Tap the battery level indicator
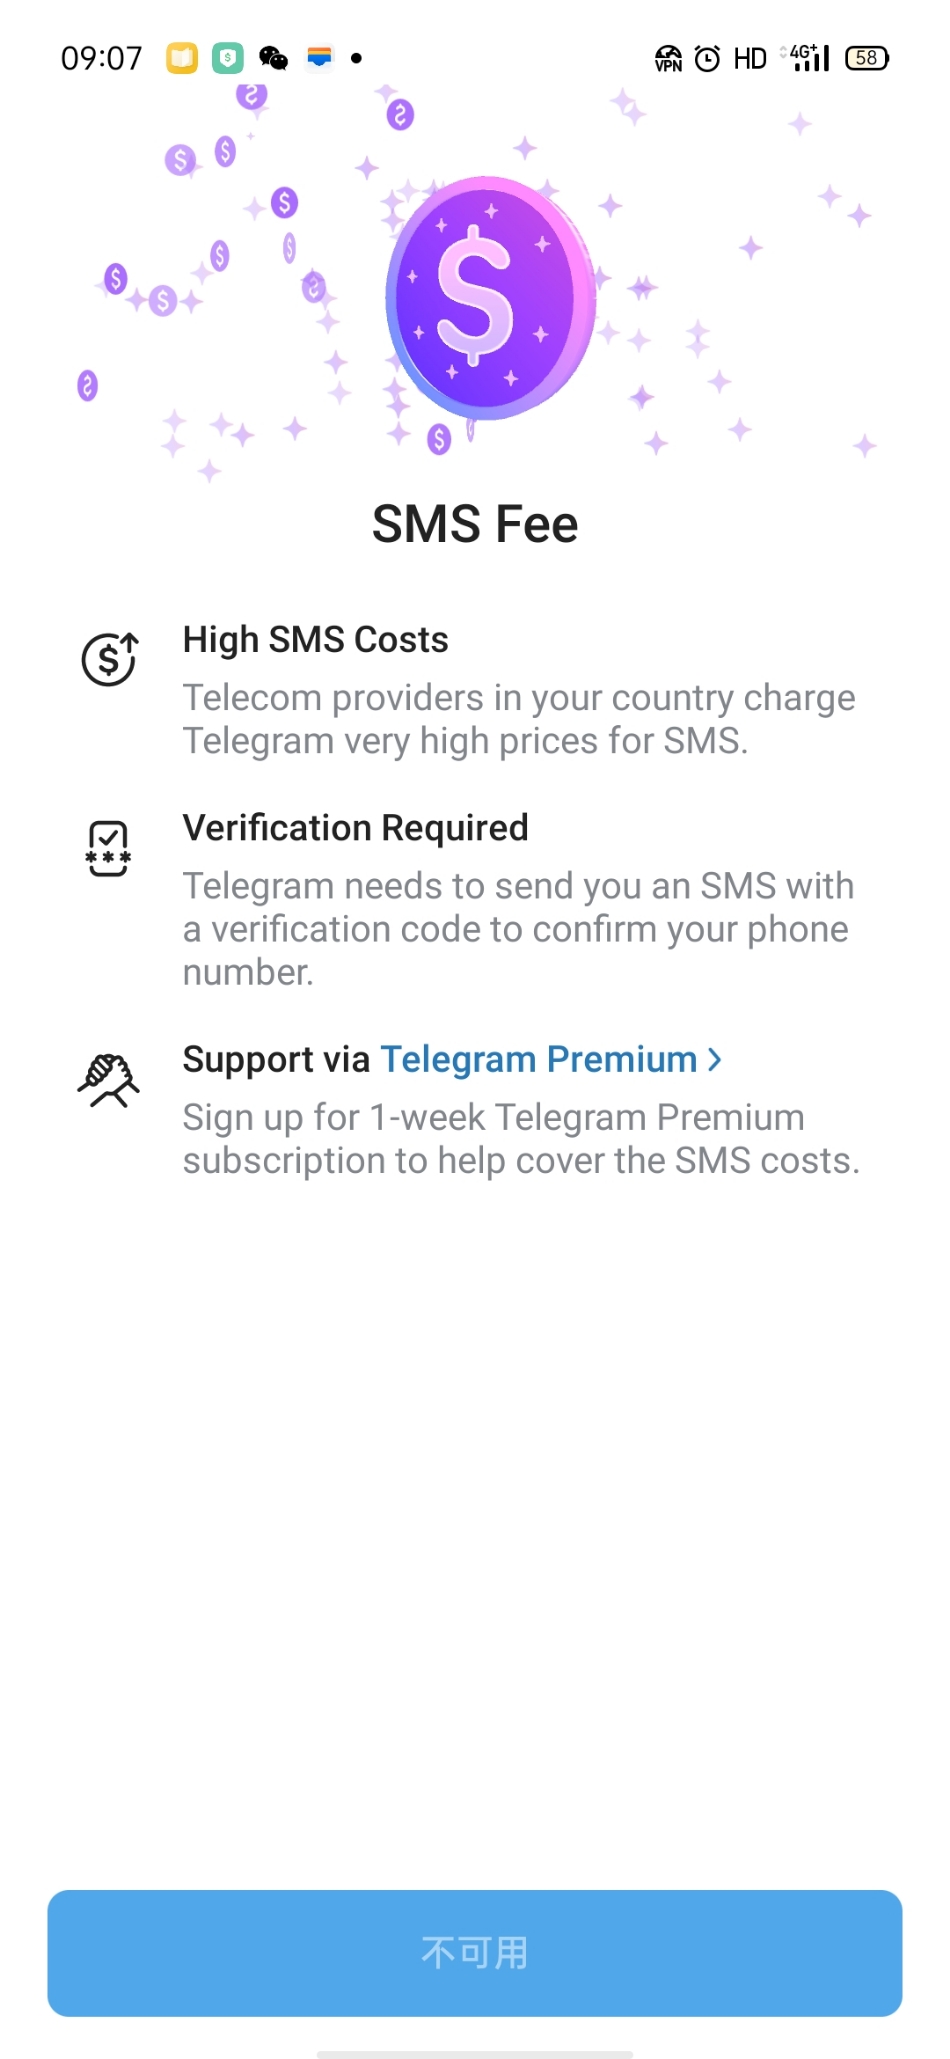Image resolution: width=950 pixels, height=2059 pixels. pos(866,58)
